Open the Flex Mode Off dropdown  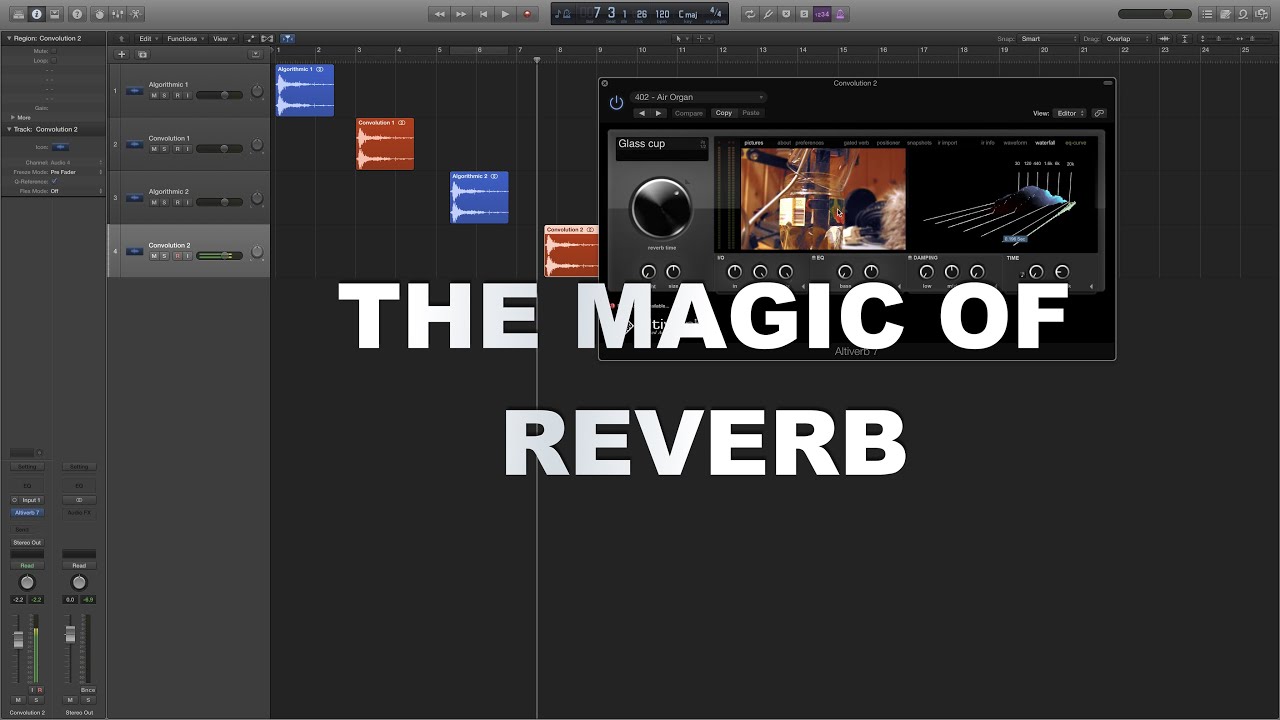coord(76,191)
